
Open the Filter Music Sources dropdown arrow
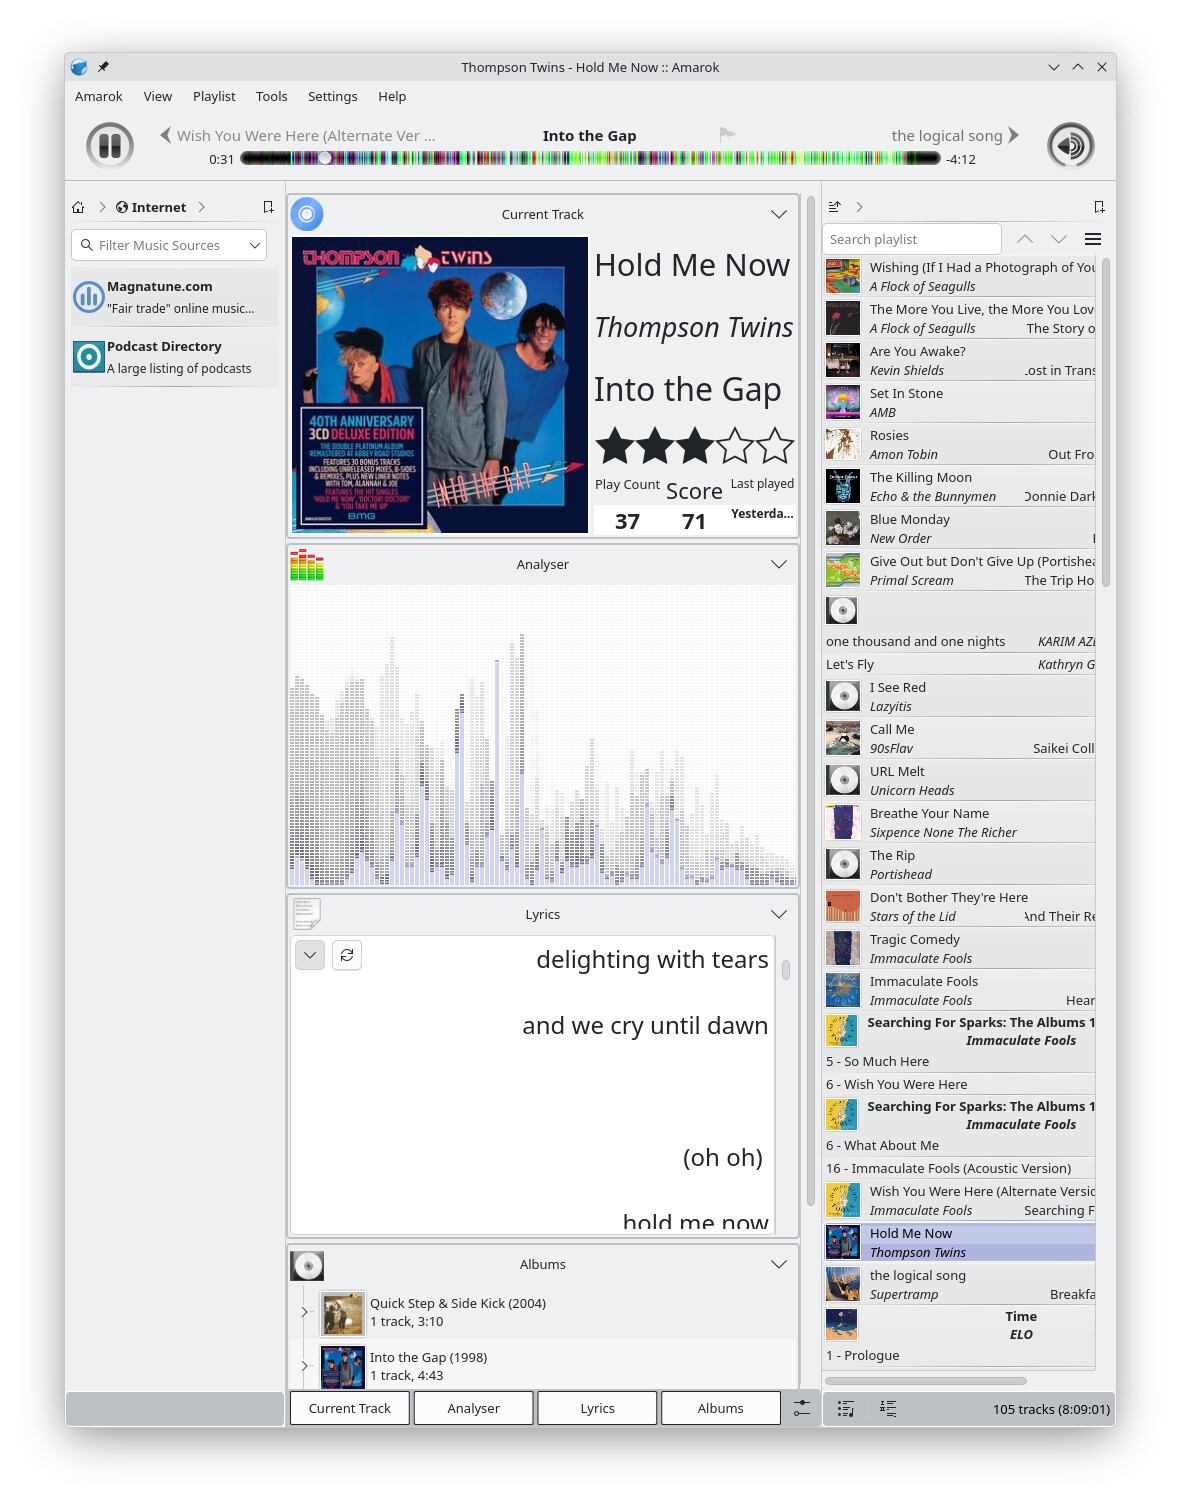click(255, 245)
